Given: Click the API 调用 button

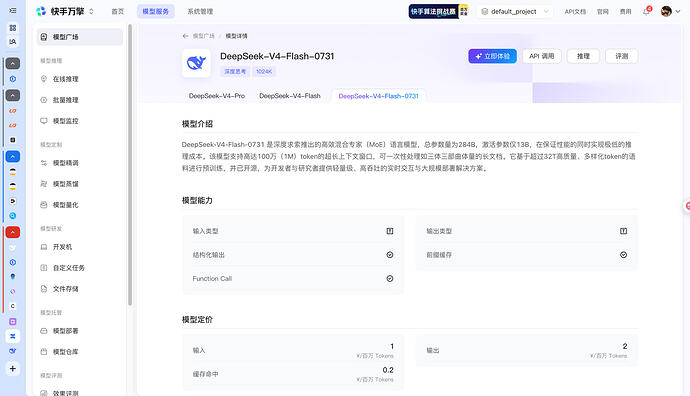Looking at the screenshot, I should pos(542,56).
